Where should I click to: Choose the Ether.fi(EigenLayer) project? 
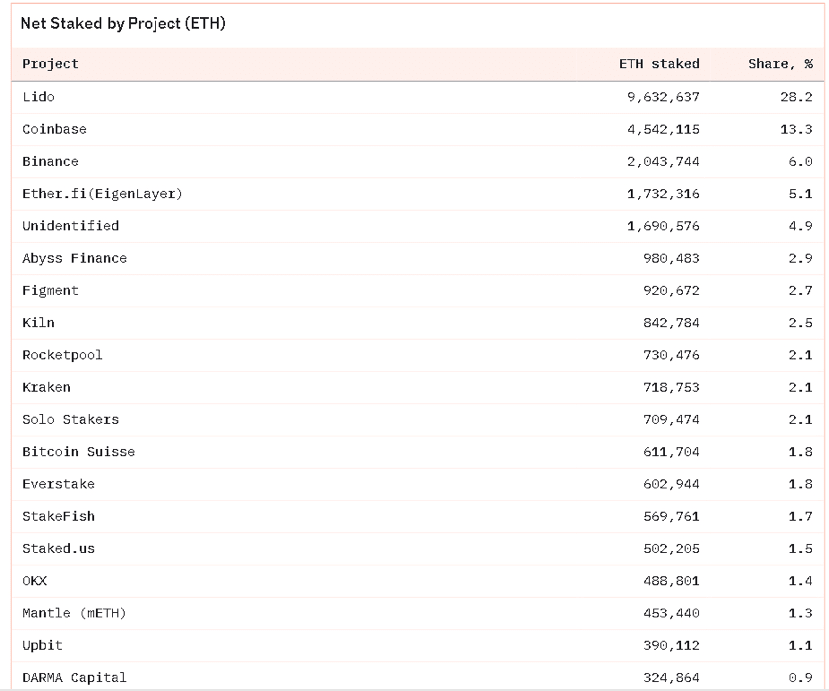pyautogui.click(x=102, y=194)
